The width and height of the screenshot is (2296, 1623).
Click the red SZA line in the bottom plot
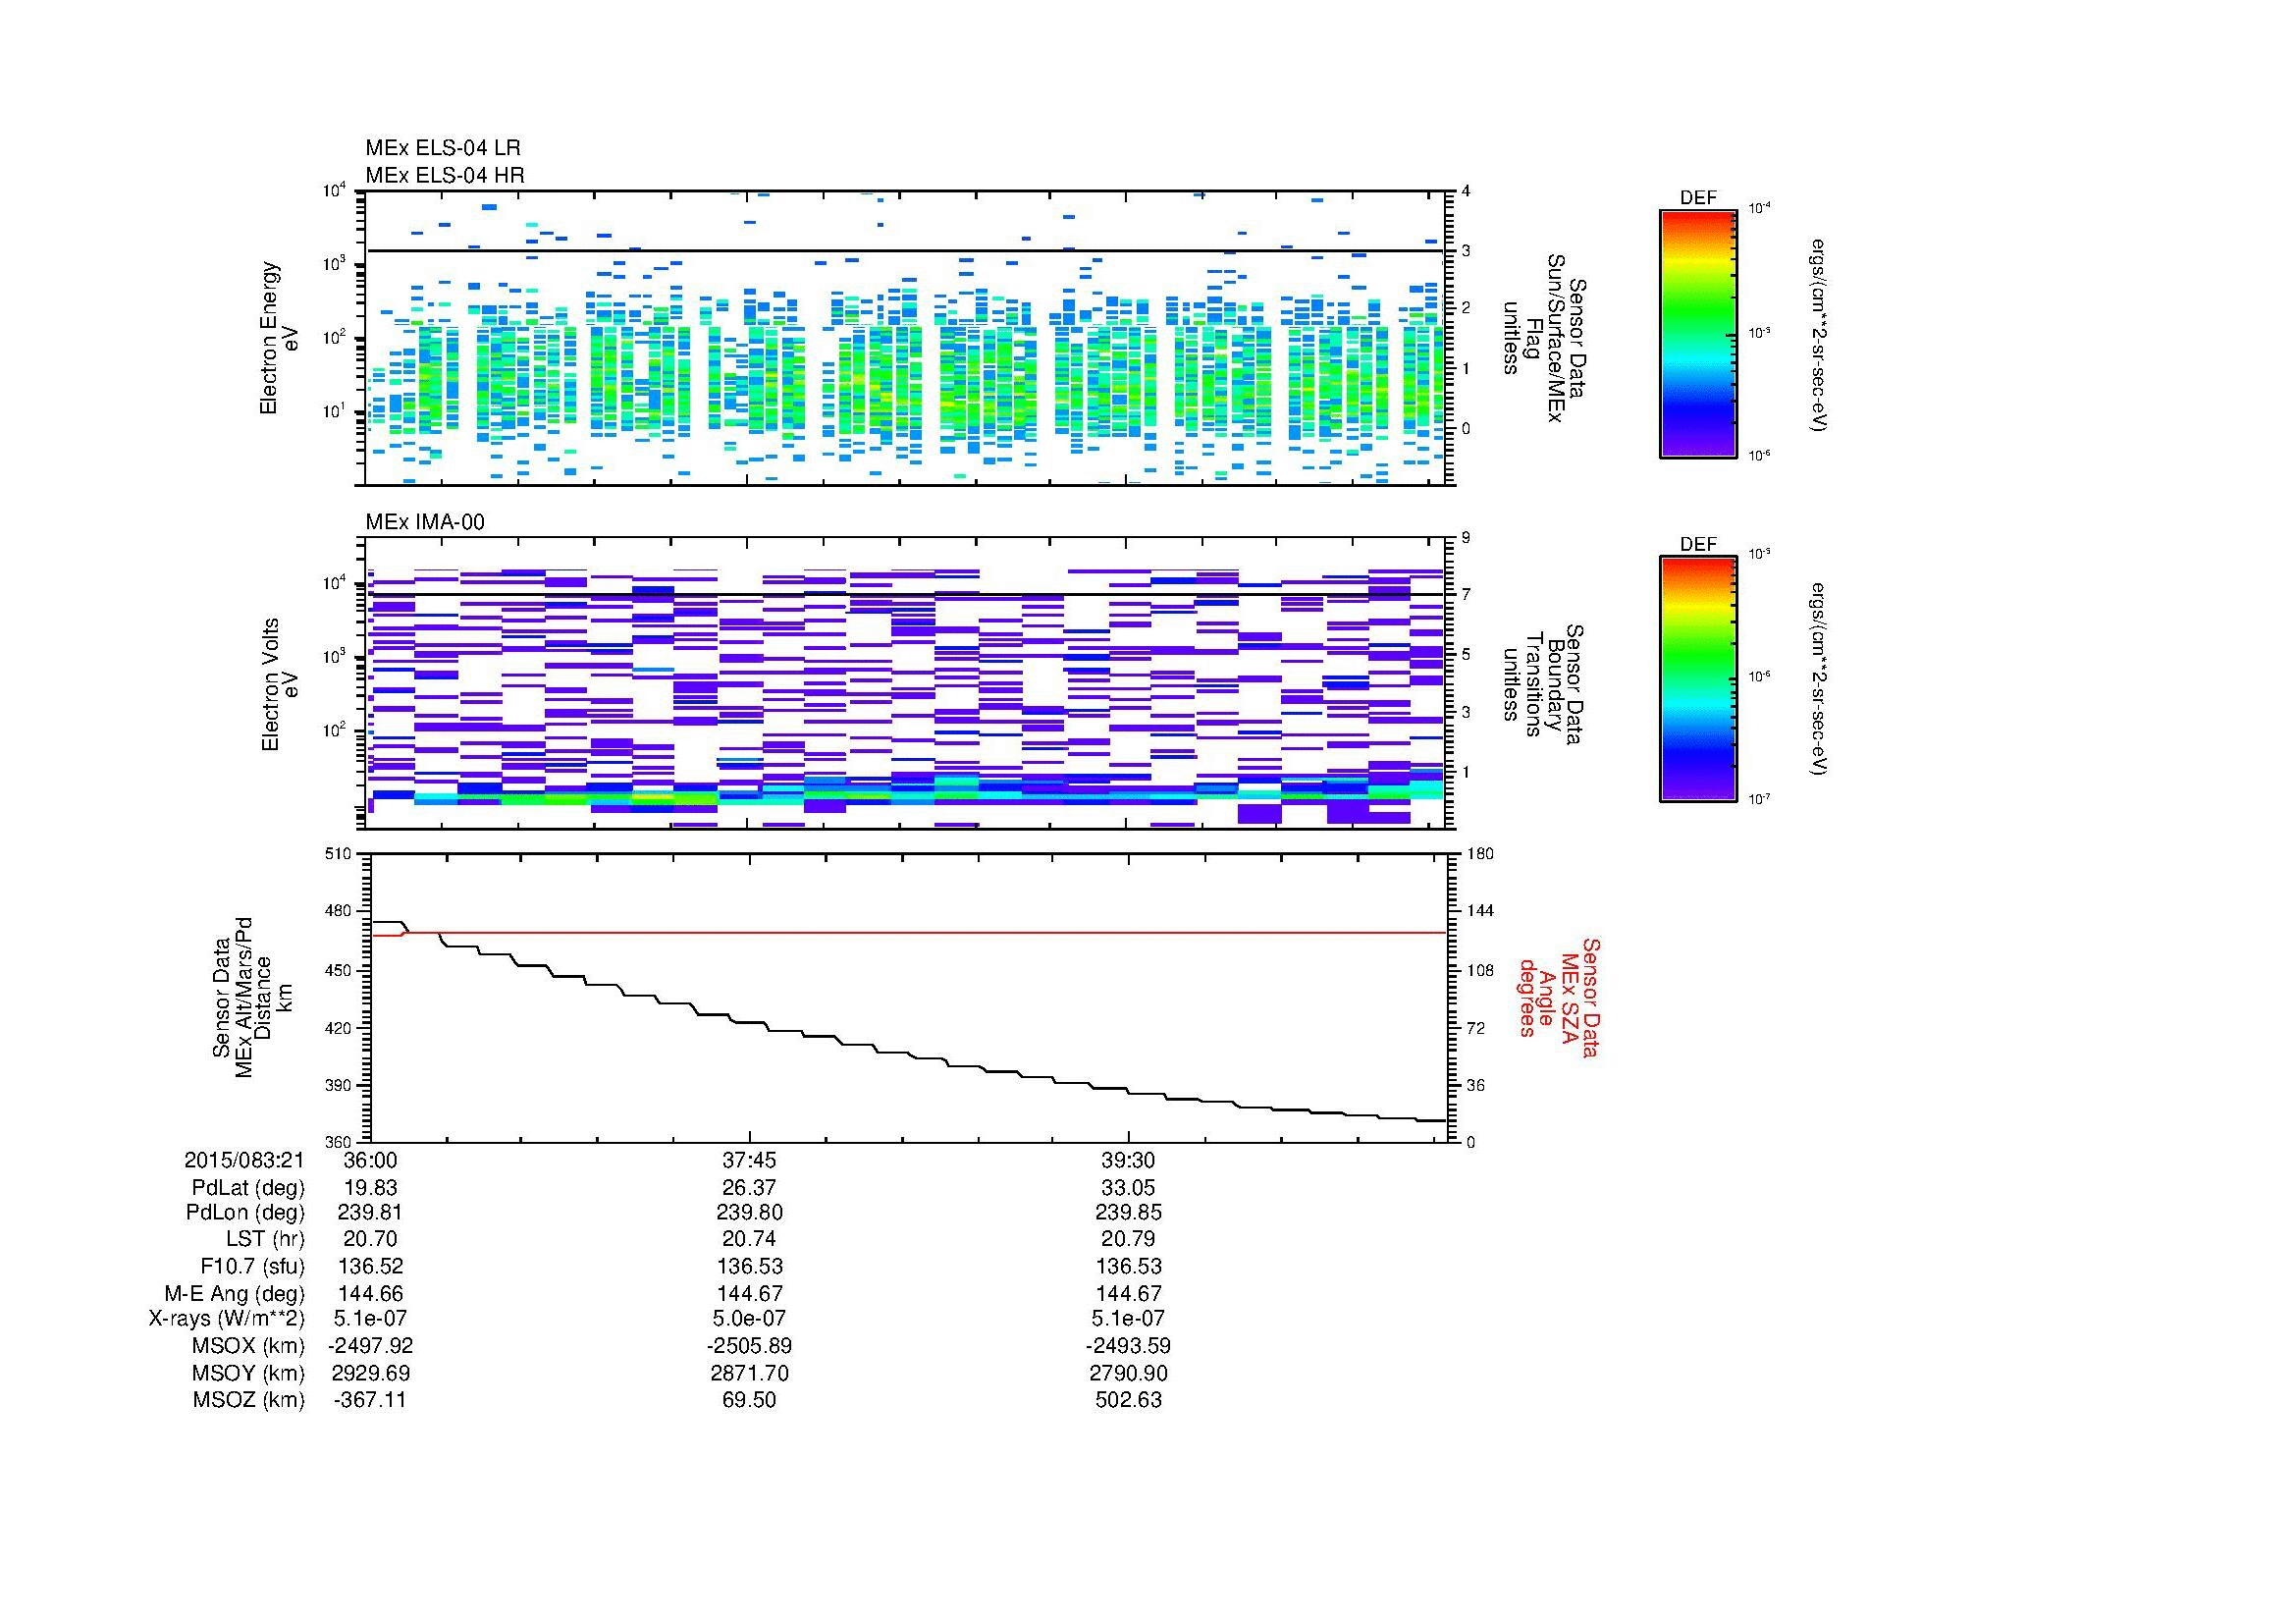point(909,932)
